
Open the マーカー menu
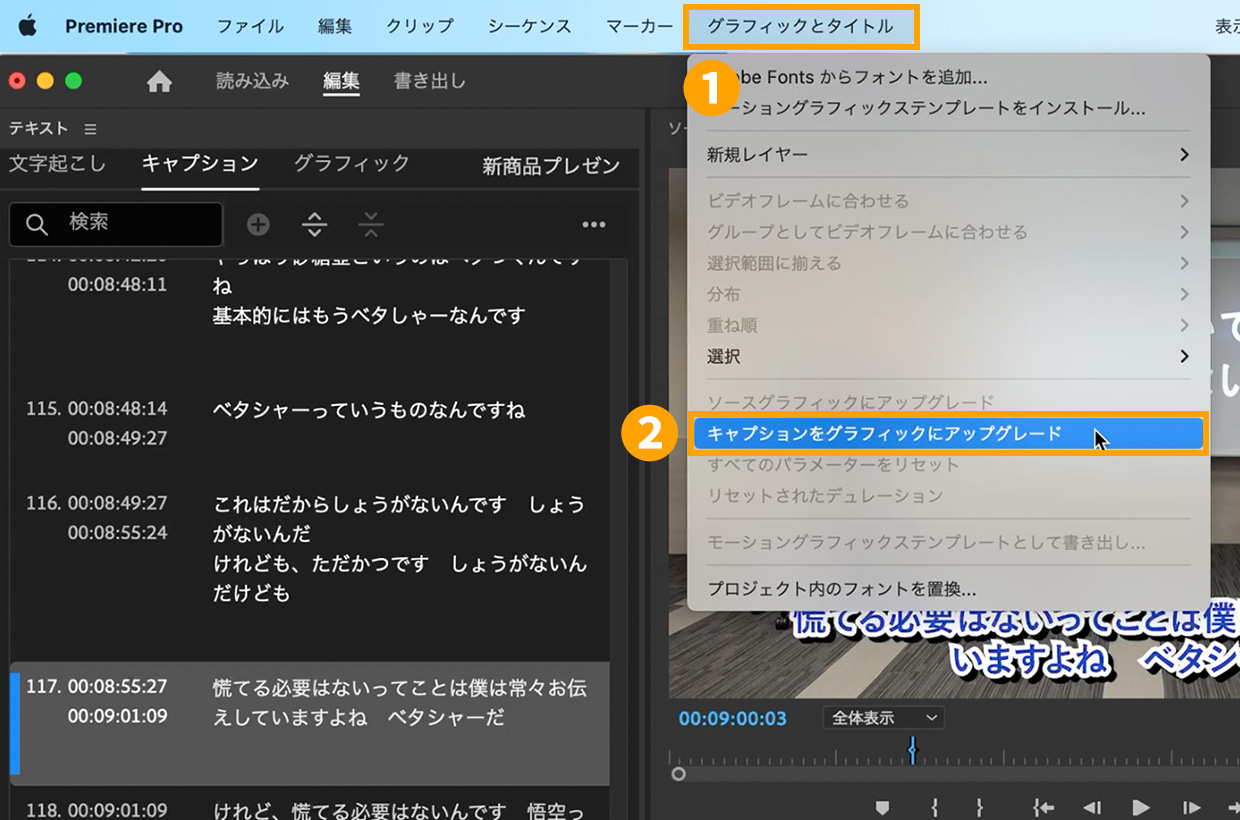click(640, 27)
